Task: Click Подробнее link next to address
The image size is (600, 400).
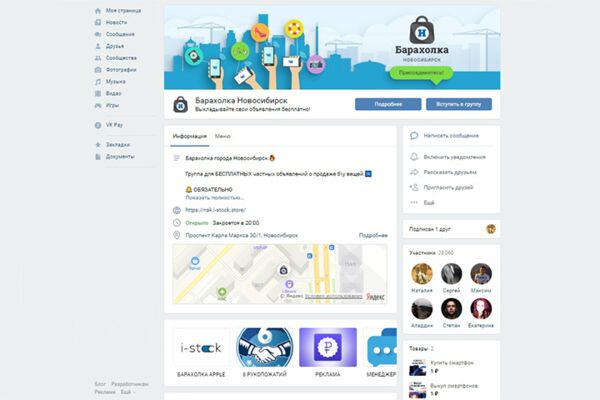Action: click(373, 235)
